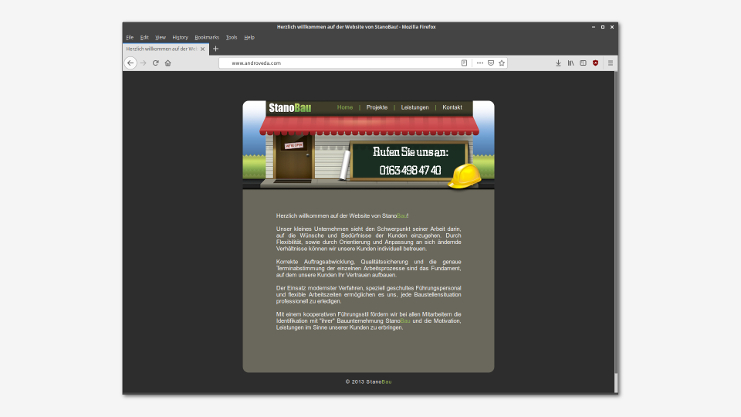
Task: Click the phone number 0163 498 47 40
Action: (410, 170)
